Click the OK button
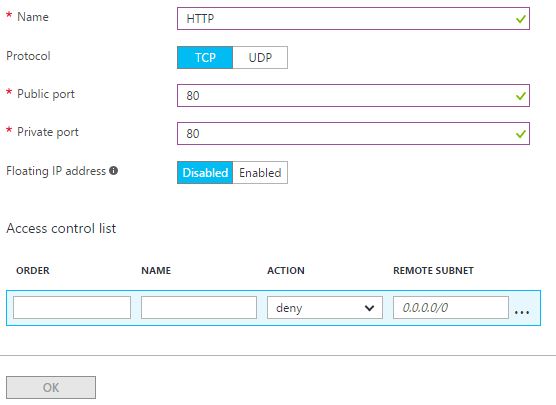This screenshot has height=405, width=556. coord(51,387)
